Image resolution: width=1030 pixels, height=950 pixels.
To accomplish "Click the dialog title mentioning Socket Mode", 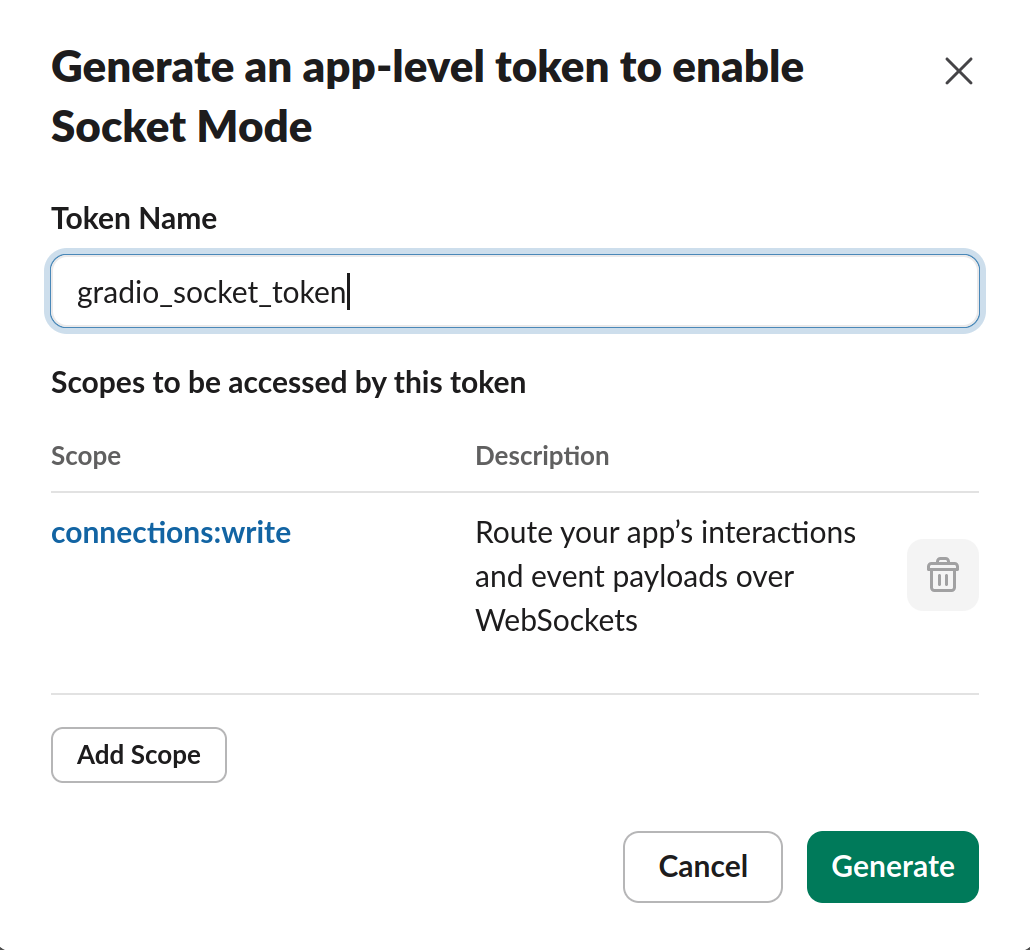I will pos(428,97).
